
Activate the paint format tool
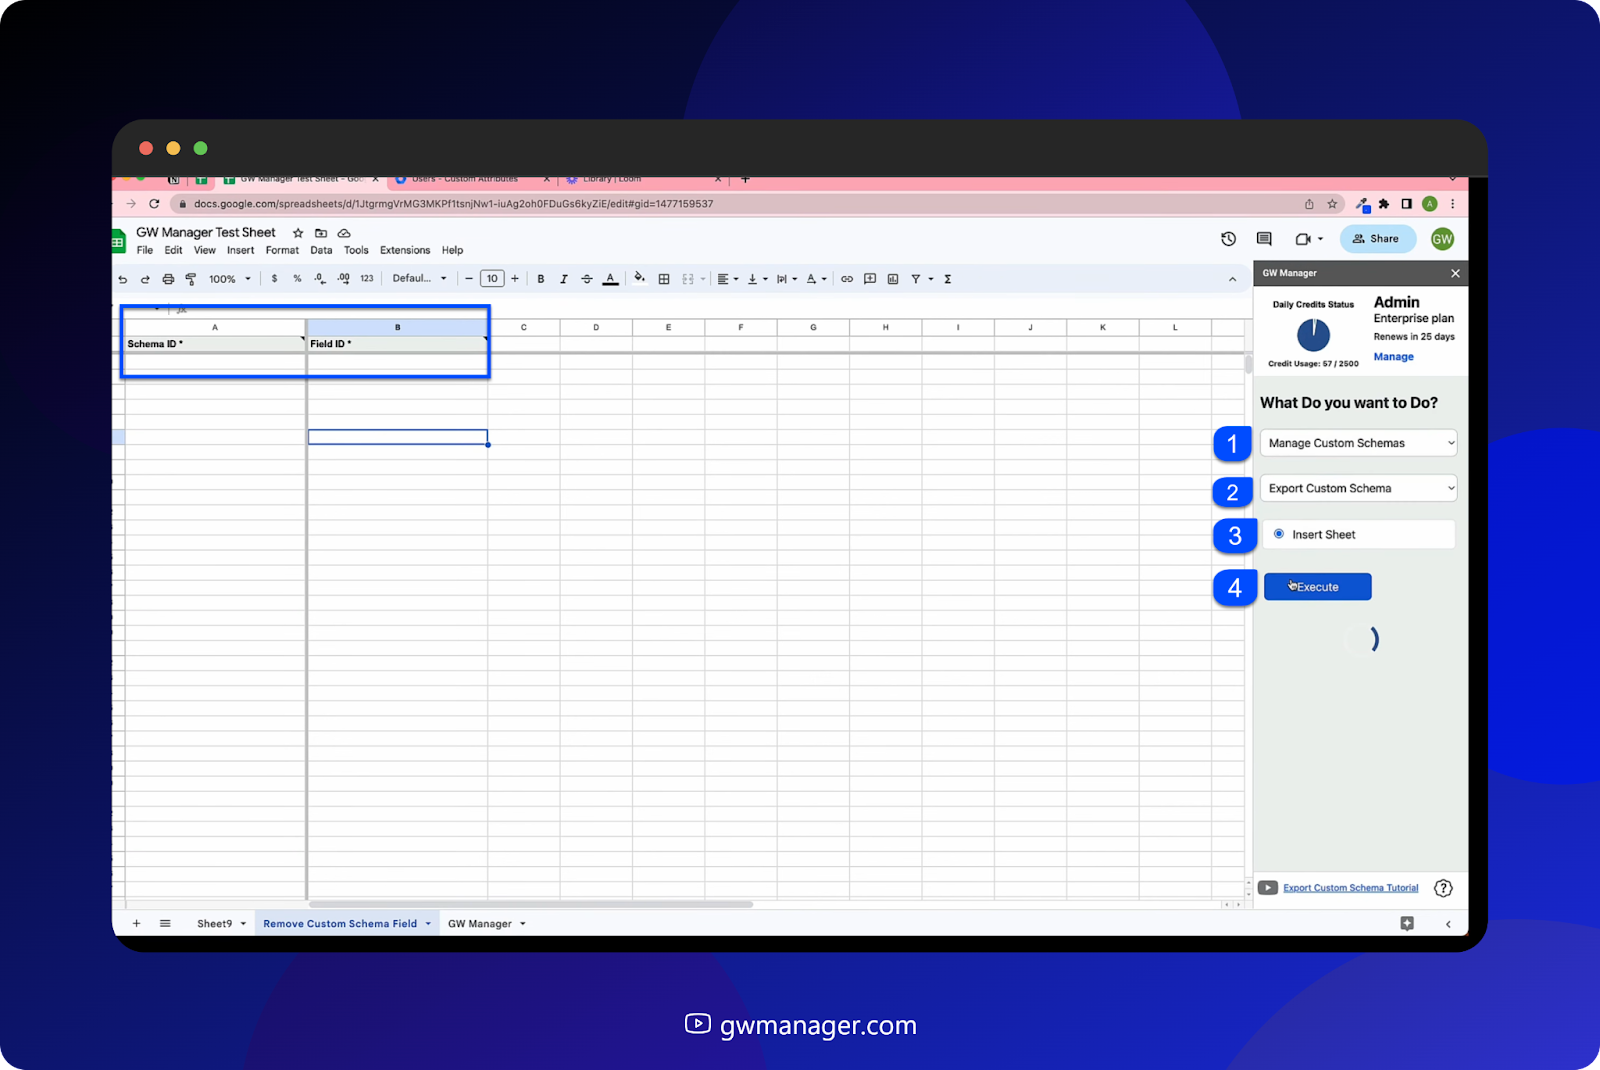click(x=191, y=279)
